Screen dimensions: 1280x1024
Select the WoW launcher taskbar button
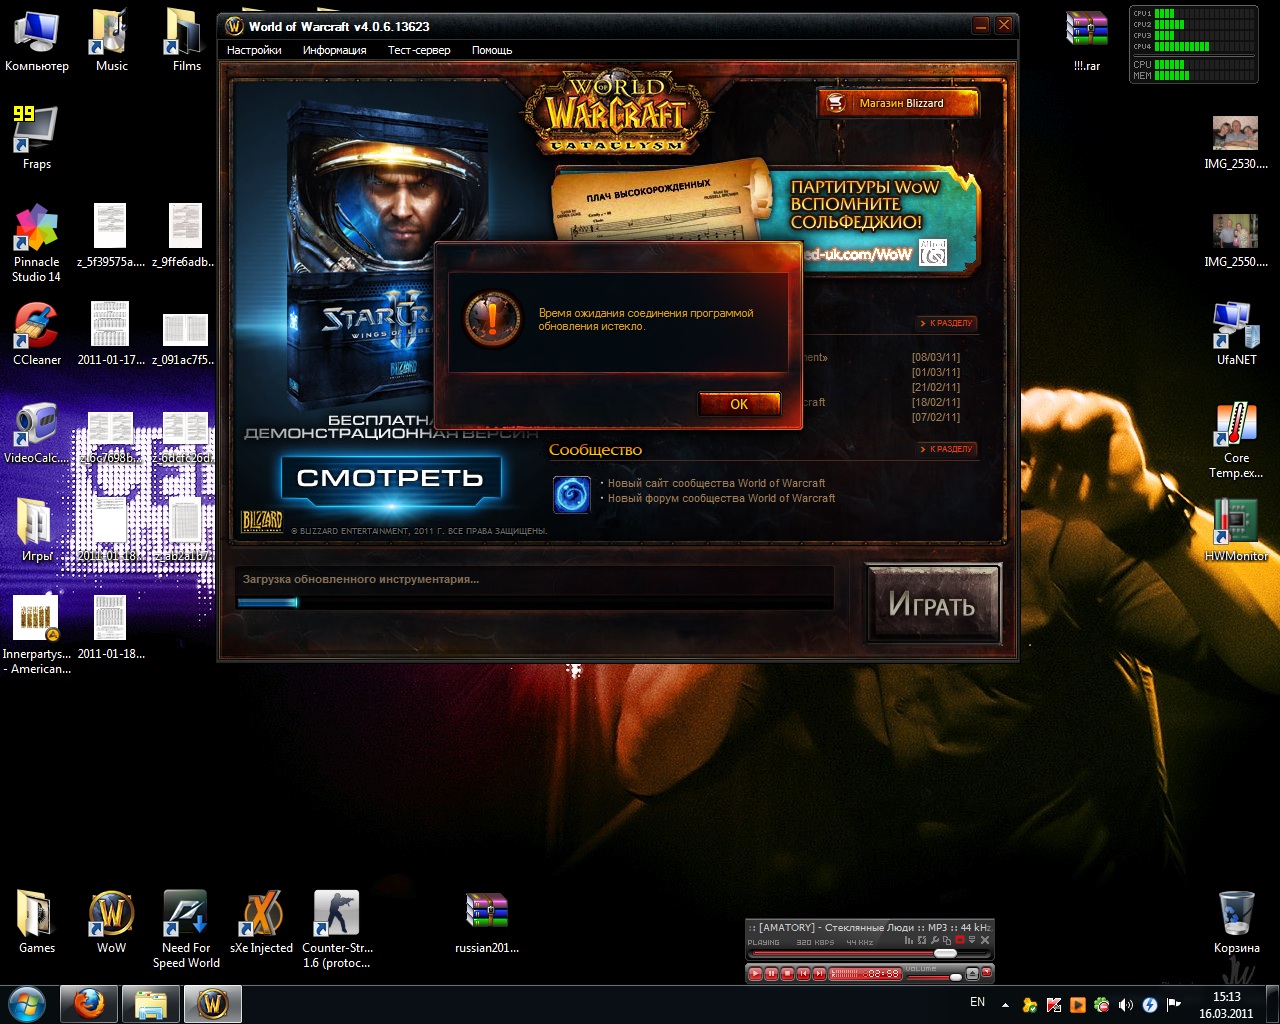pos(213,1004)
